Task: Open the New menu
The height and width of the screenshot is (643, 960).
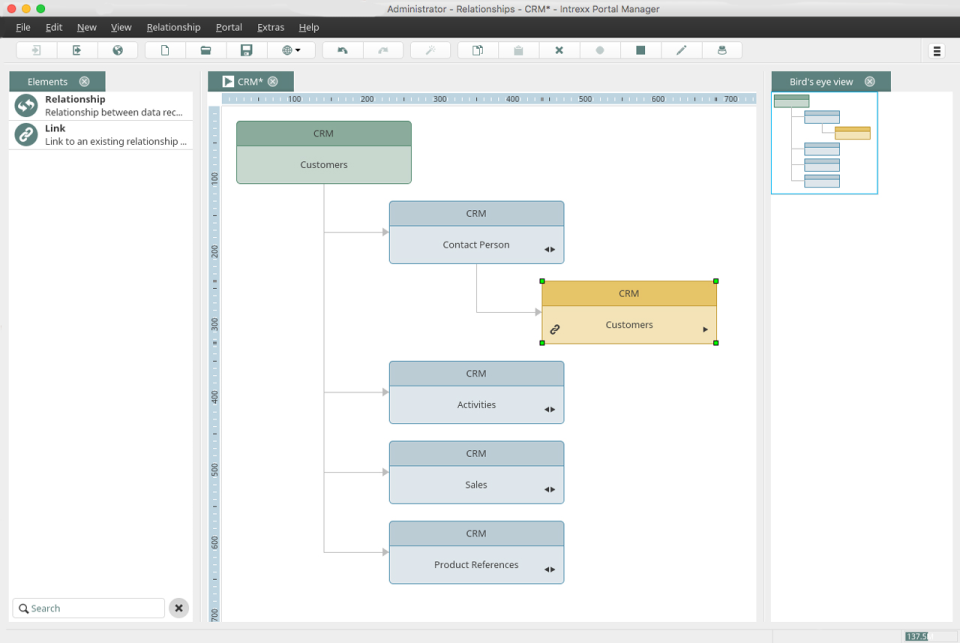Action: click(86, 27)
